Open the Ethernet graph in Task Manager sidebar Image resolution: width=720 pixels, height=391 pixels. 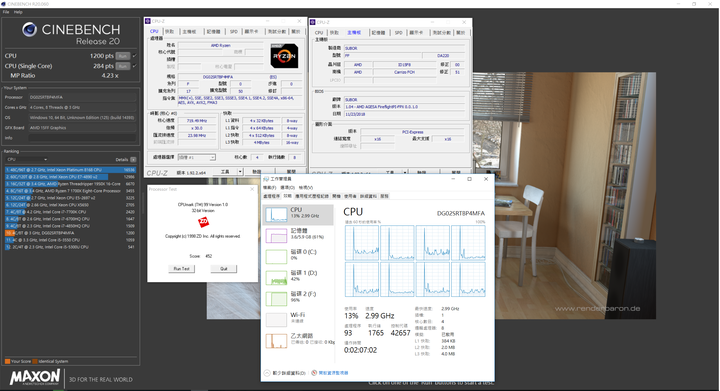(276, 341)
